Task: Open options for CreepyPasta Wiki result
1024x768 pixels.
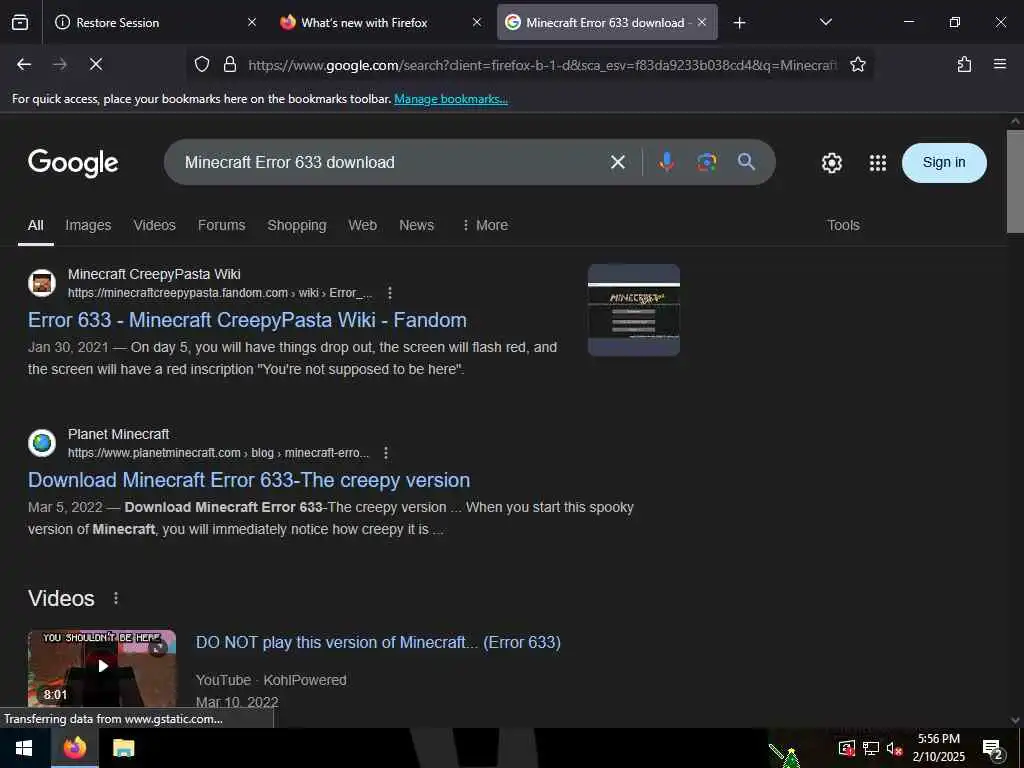Action: point(390,293)
